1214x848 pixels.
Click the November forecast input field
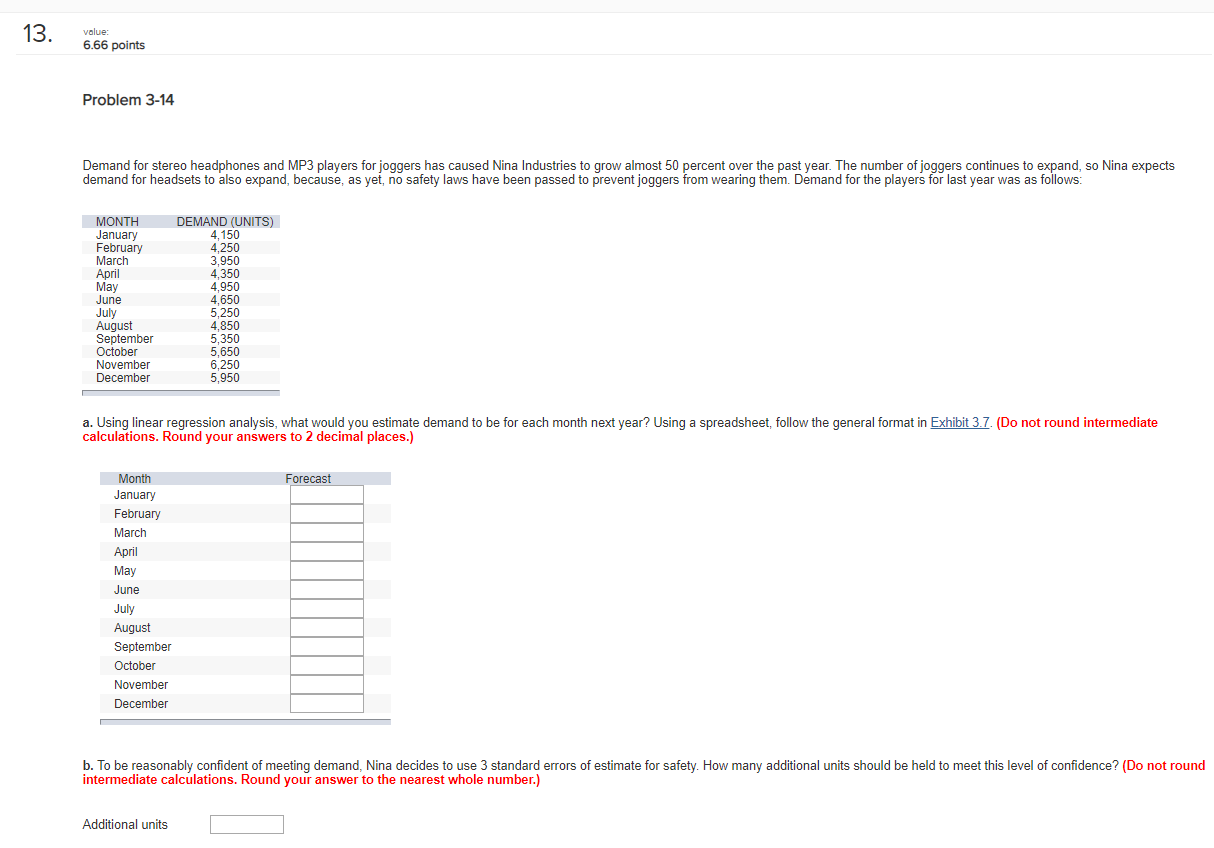click(326, 684)
